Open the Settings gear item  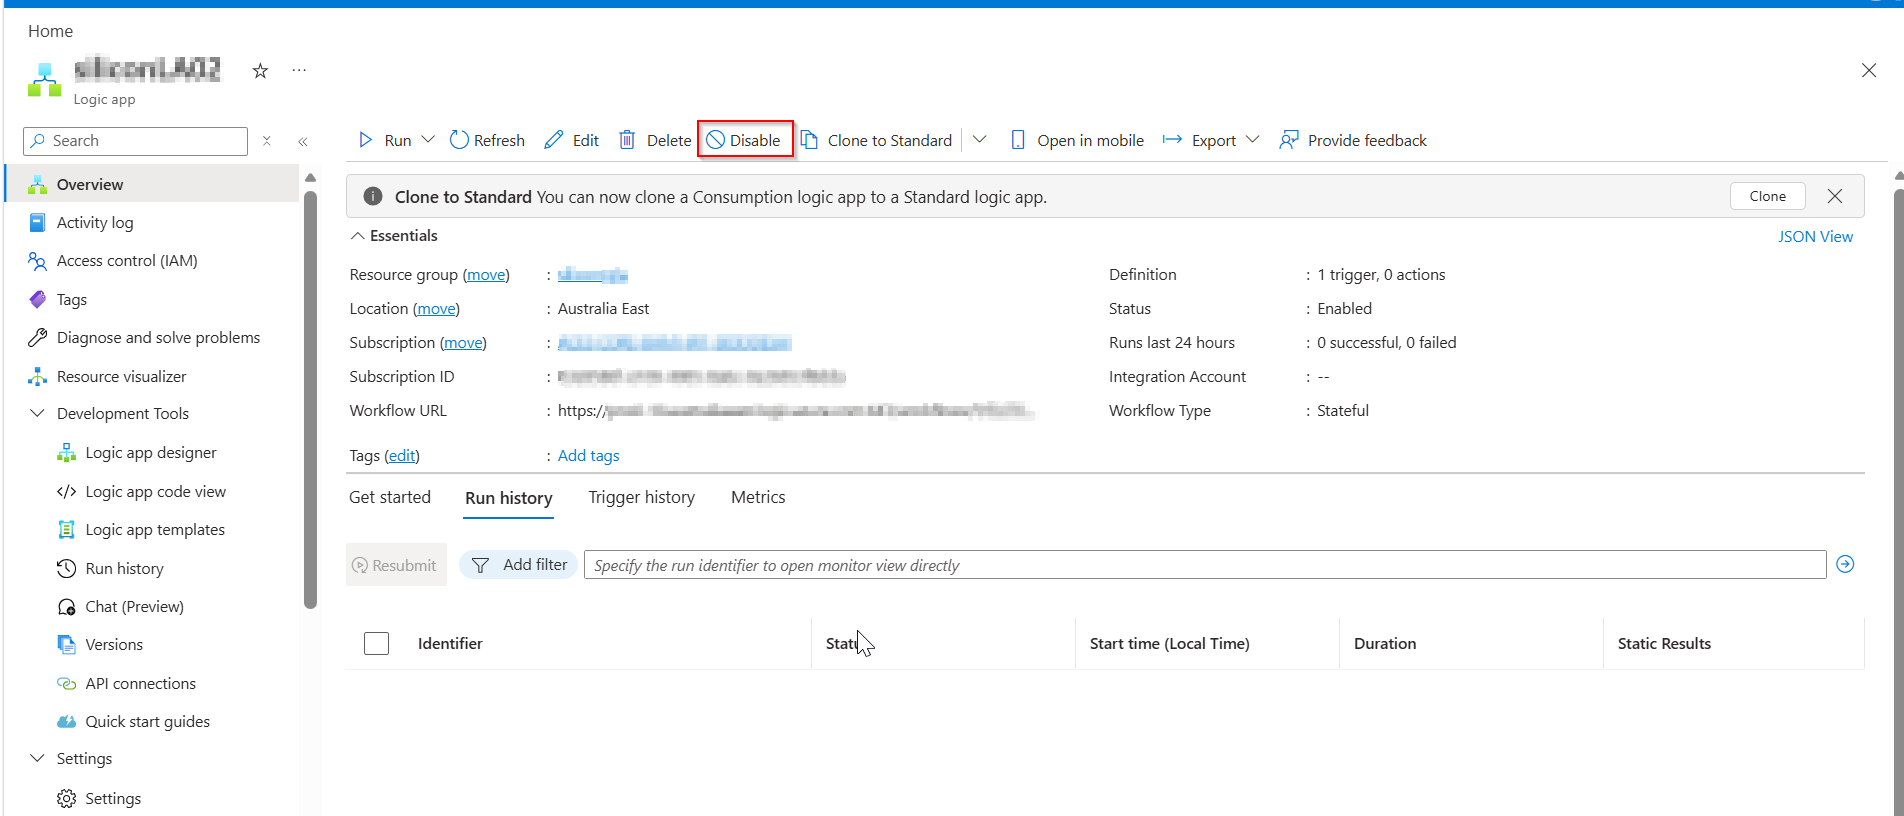click(x=113, y=798)
